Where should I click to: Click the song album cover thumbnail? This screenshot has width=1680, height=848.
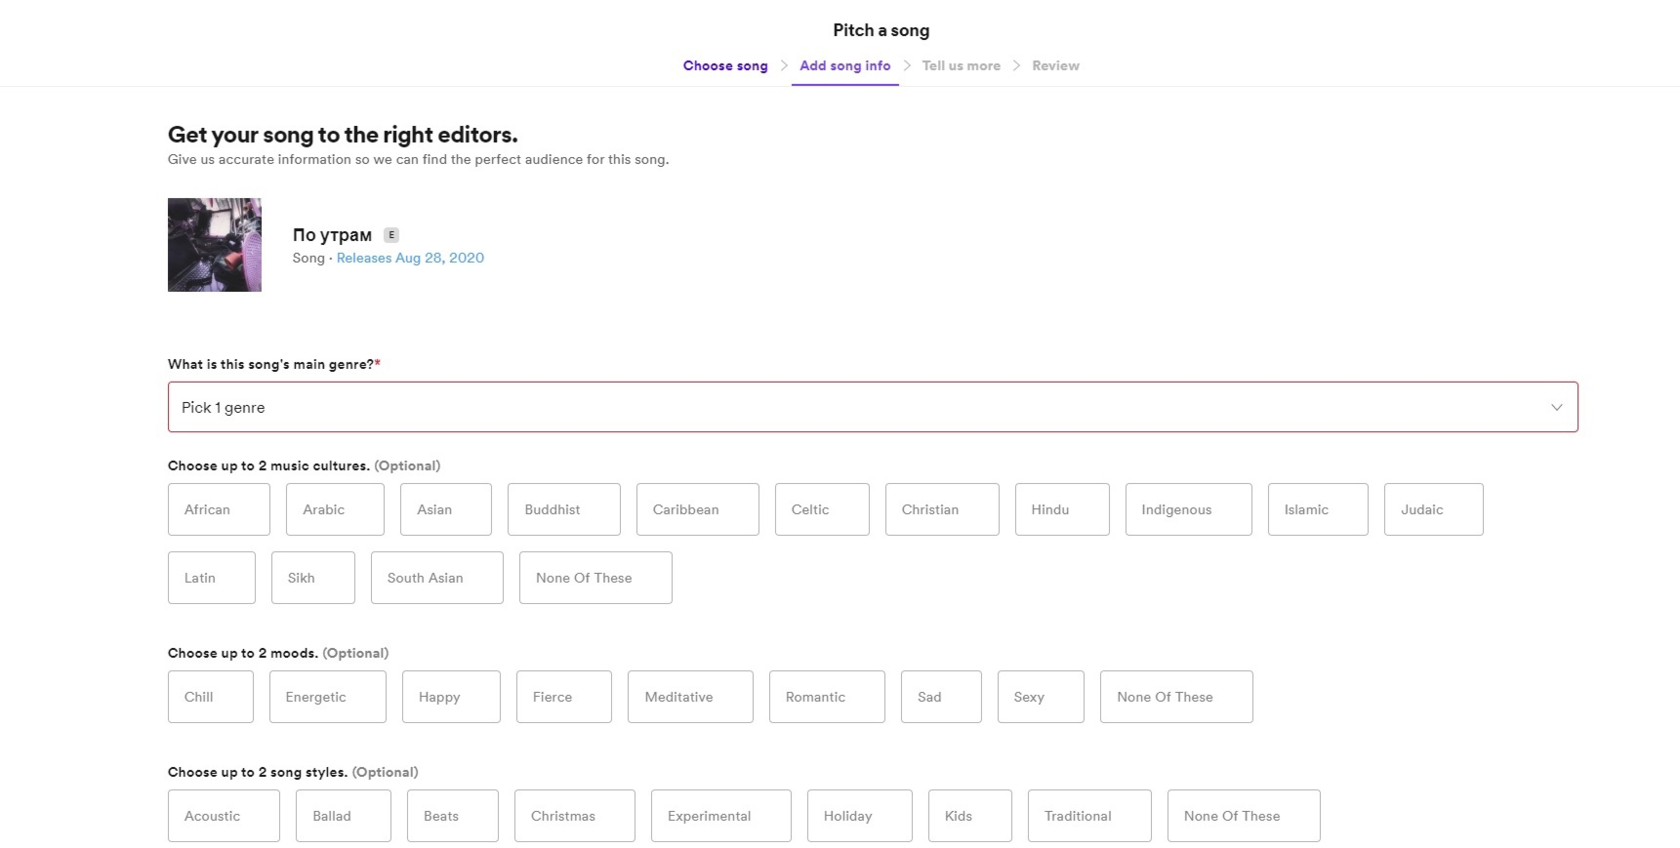[x=214, y=245]
